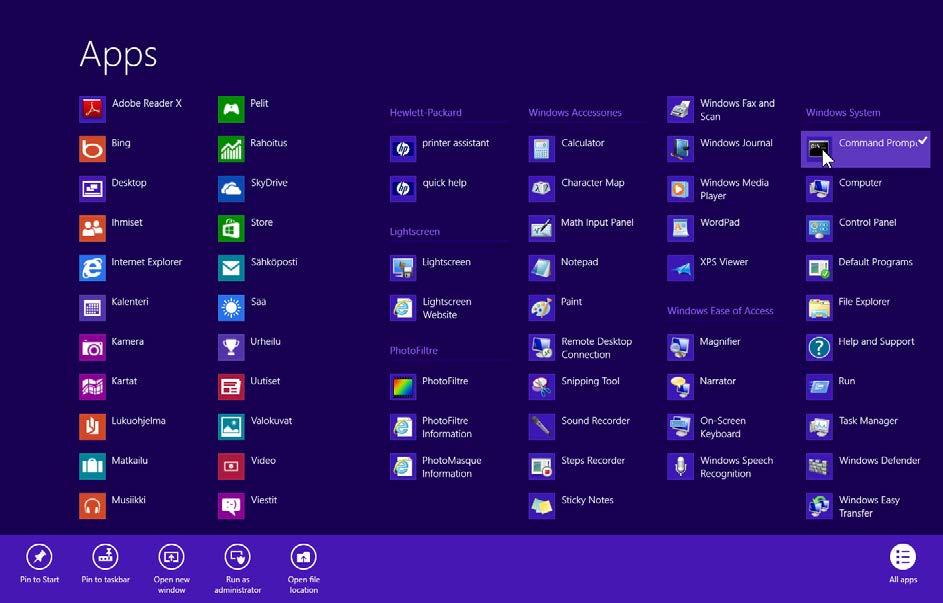Click the Windows Journal label

(x=736, y=143)
